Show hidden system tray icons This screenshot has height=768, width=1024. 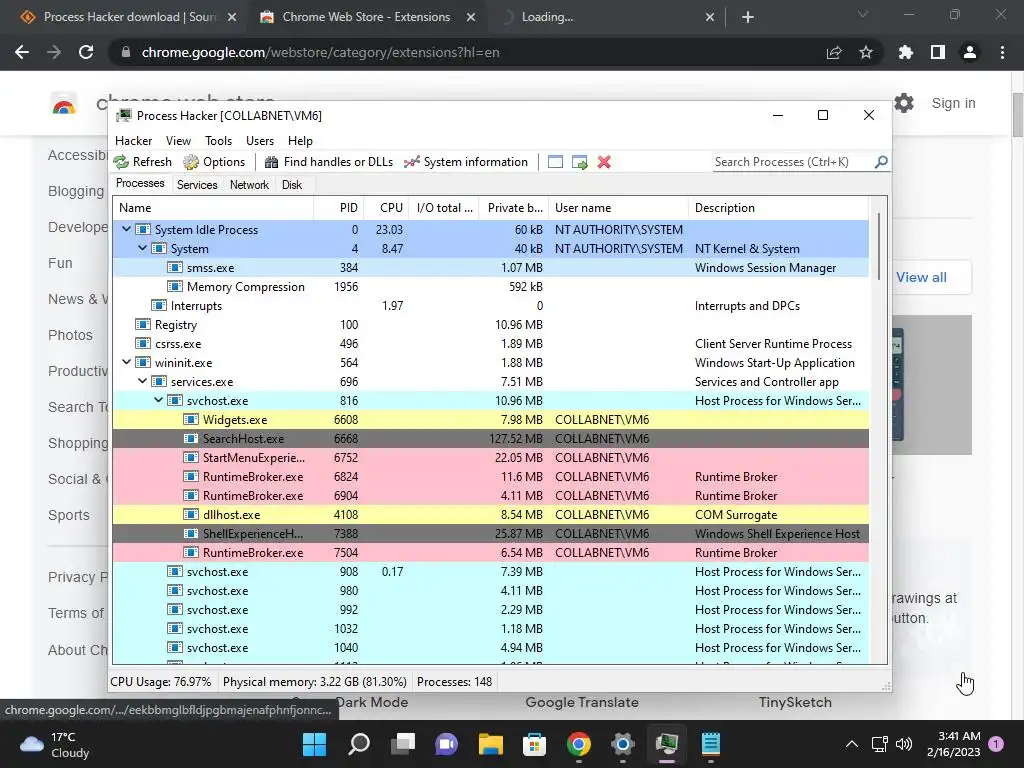(852, 744)
